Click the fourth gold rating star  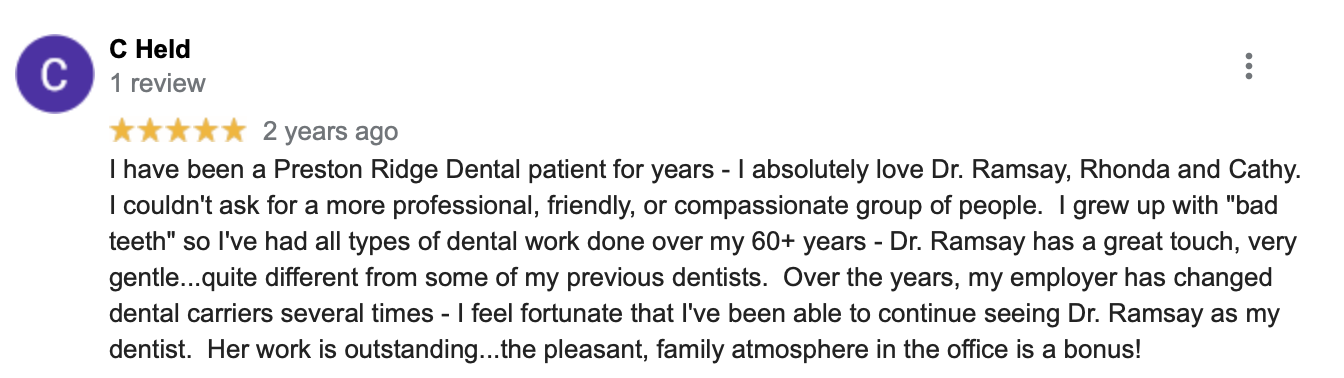tap(204, 130)
